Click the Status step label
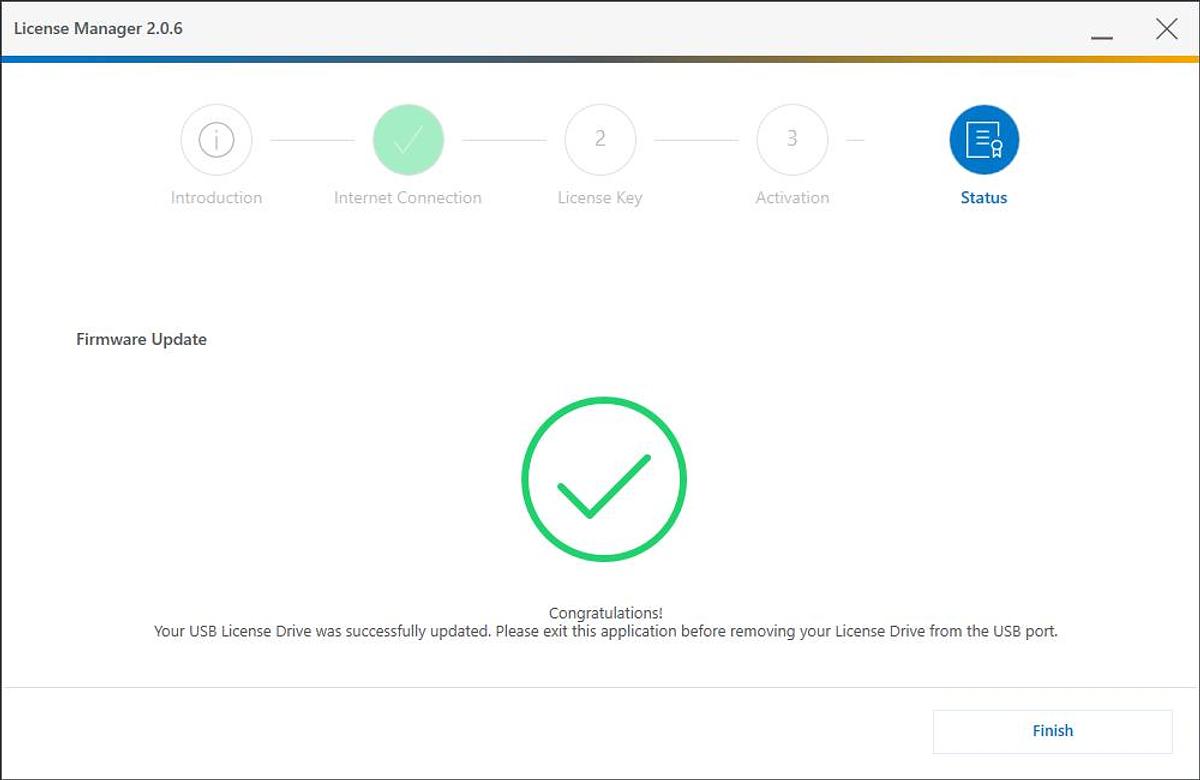 pos(983,197)
